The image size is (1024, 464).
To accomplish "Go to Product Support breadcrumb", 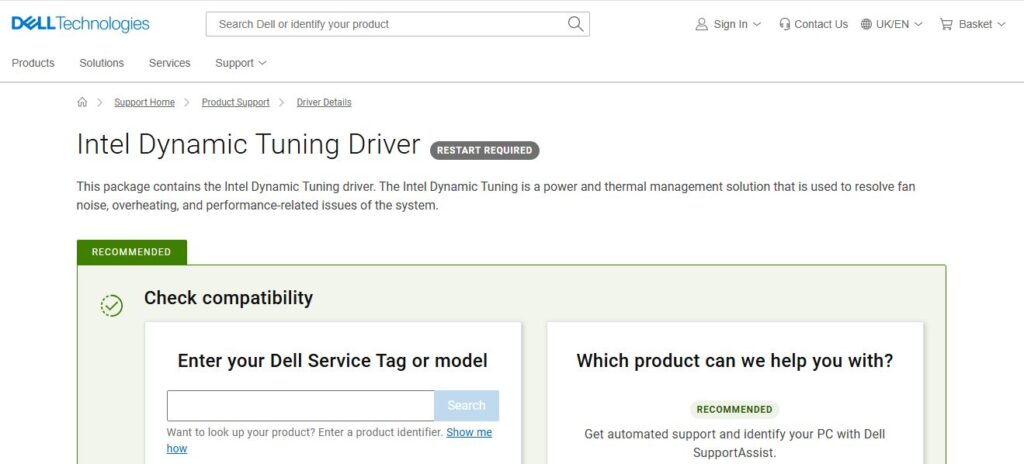I will (235, 102).
